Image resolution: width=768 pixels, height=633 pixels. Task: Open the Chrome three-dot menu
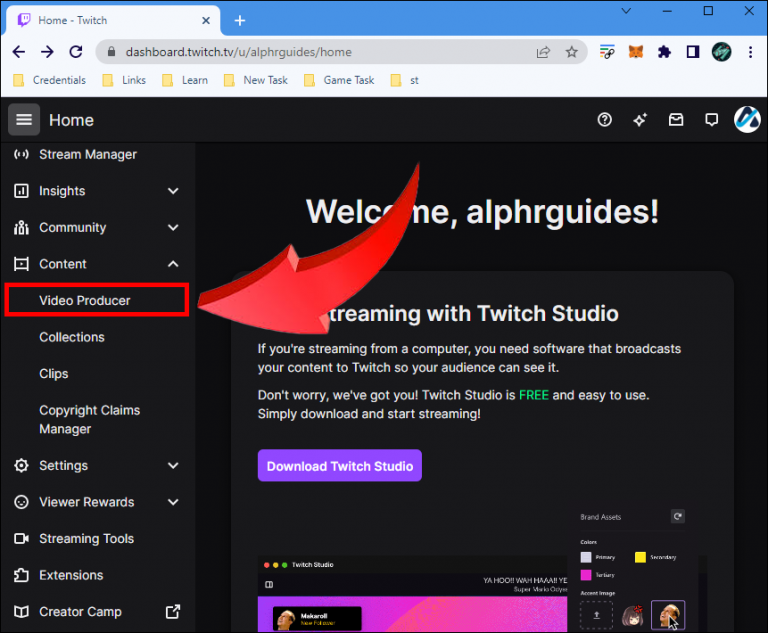click(750, 51)
